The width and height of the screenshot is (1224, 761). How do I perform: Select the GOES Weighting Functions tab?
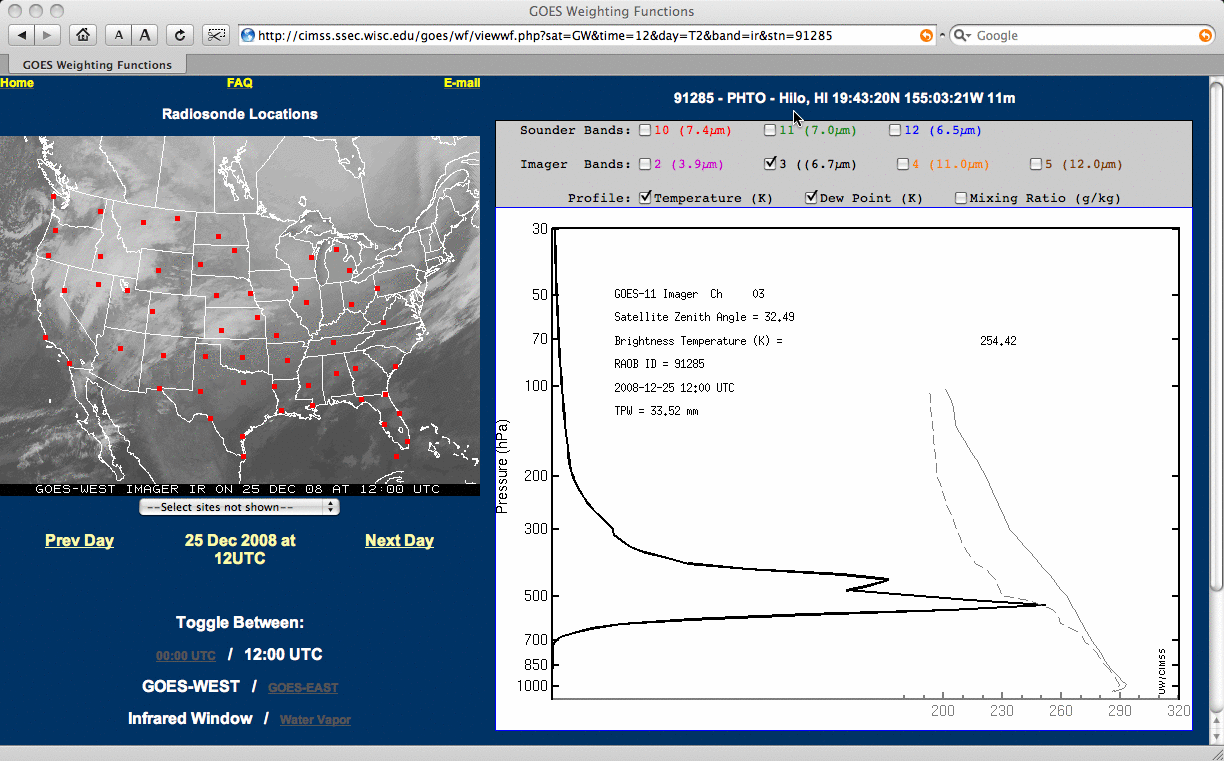tap(97, 65)
